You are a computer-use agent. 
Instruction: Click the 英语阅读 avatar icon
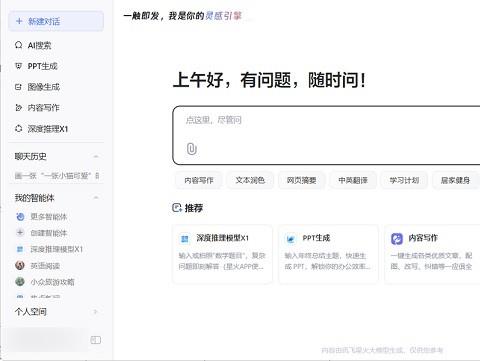(20, 265)
